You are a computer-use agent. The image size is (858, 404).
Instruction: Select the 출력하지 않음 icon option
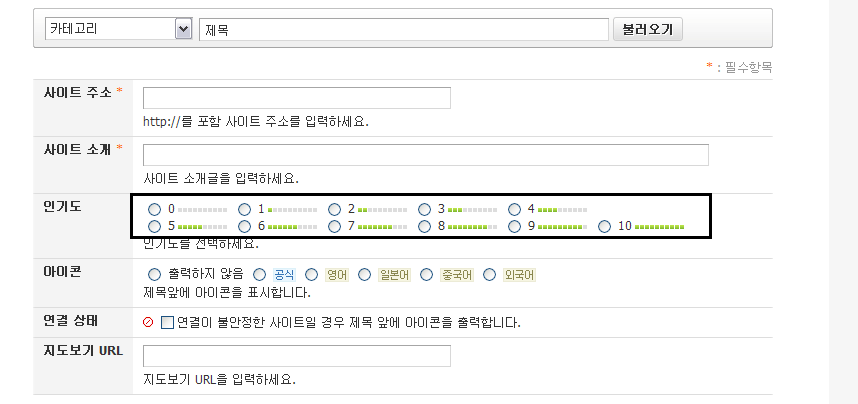tap(154, 274)
